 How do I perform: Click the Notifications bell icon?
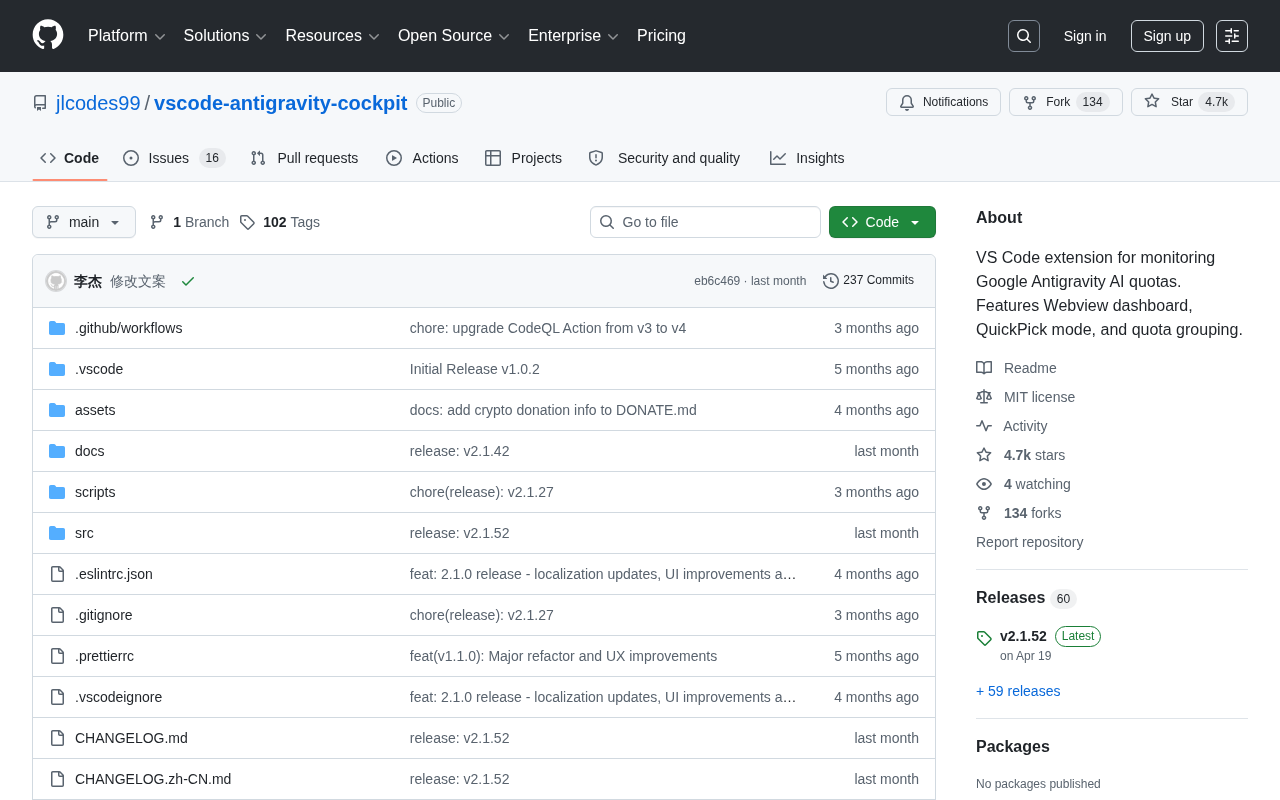(907, 102)
